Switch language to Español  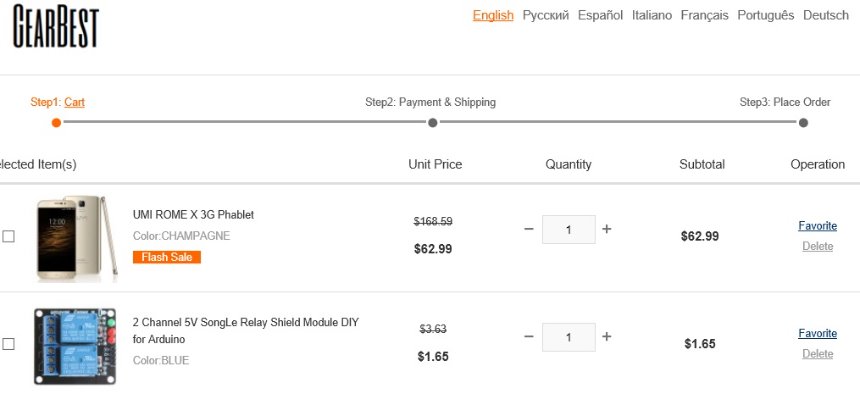601,15
